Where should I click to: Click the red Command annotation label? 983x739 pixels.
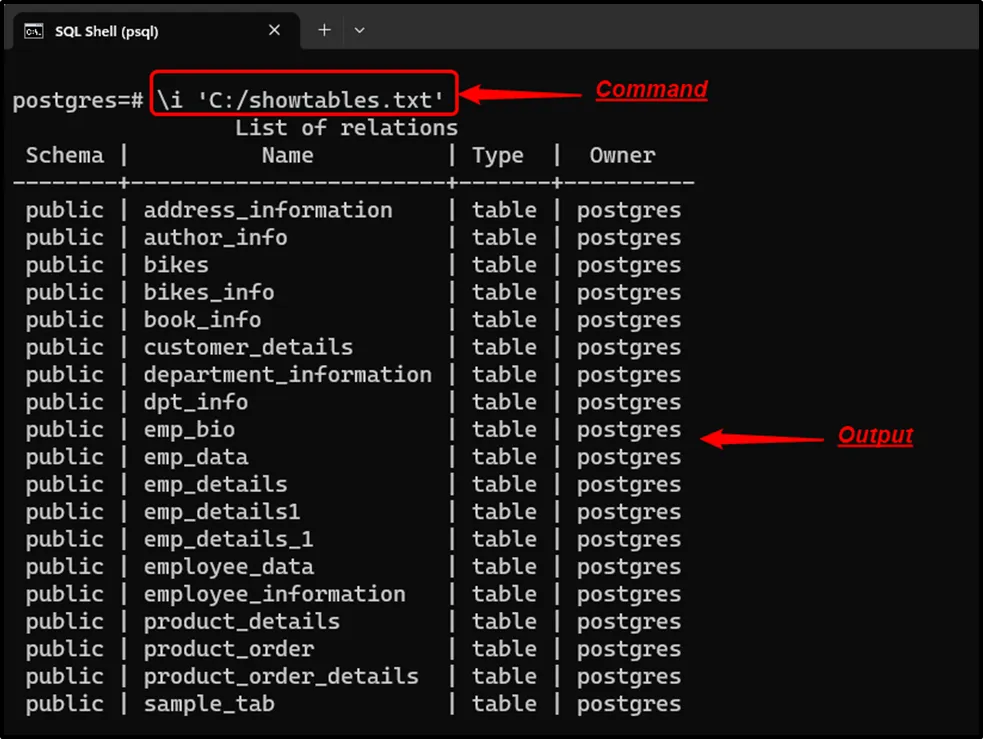pyautogui.click(x=651, y=89)
